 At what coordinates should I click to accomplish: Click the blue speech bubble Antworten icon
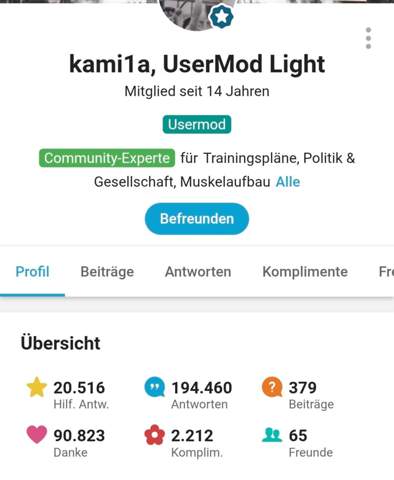[x=155, y=387]
